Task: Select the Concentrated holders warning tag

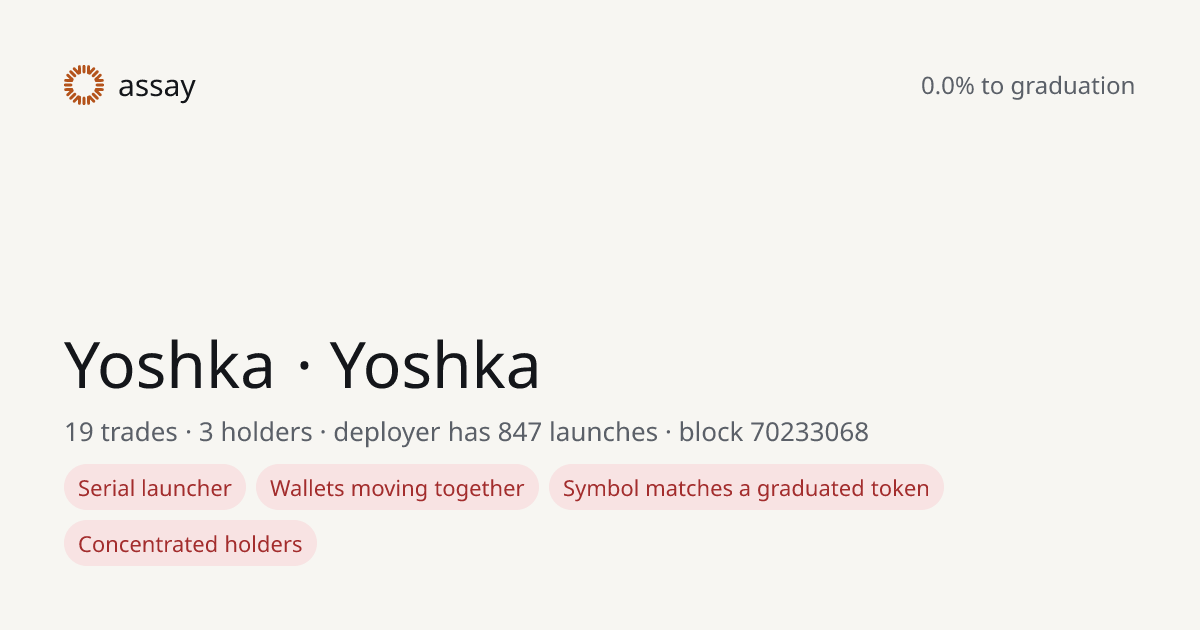Action: pyautogui.click(x=190, y=544)
